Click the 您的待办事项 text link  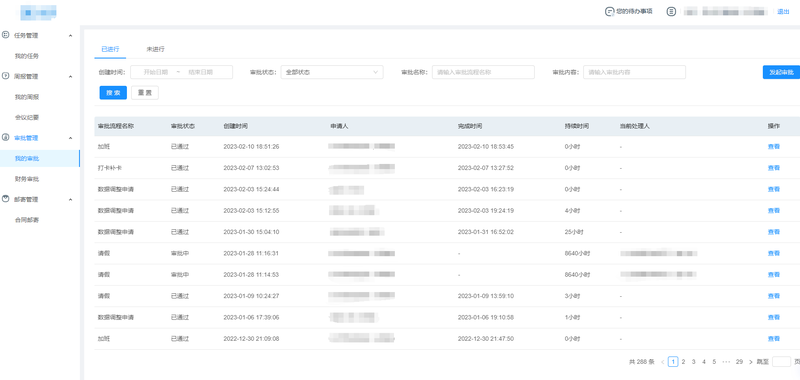(x=634, y=11)
